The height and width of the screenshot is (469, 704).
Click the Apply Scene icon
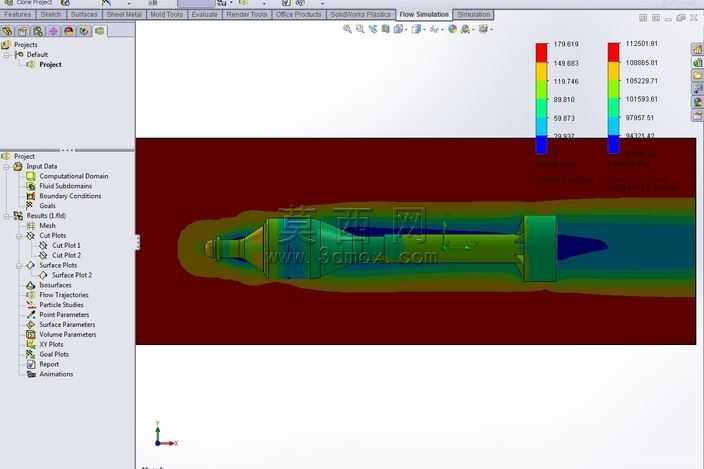point(466,29)
